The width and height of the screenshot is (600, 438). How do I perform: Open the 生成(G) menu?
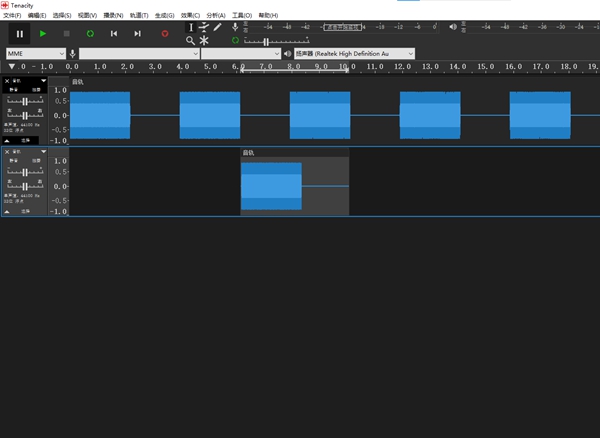165,15
